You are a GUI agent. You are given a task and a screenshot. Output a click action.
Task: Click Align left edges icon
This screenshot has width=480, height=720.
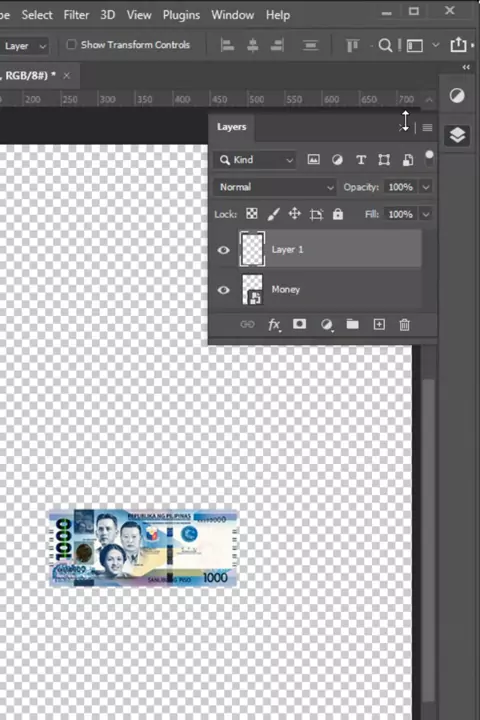tap(227, 45)
